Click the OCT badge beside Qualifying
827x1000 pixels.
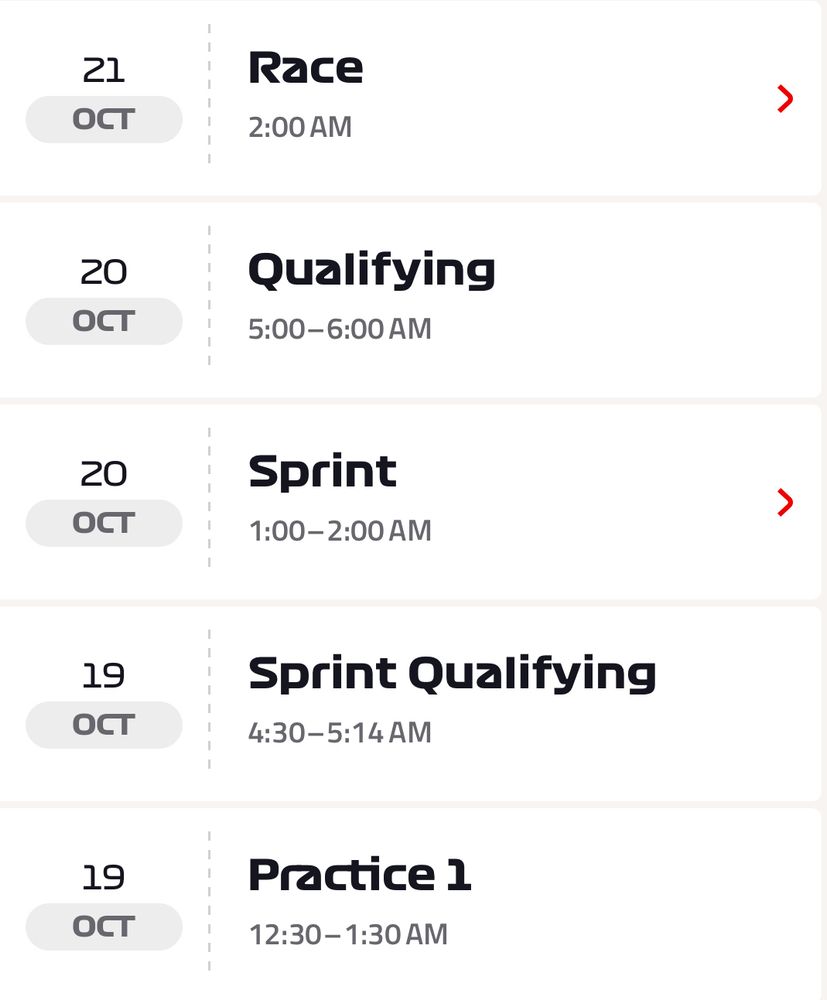pyautogui.click(x=104, y=321)
